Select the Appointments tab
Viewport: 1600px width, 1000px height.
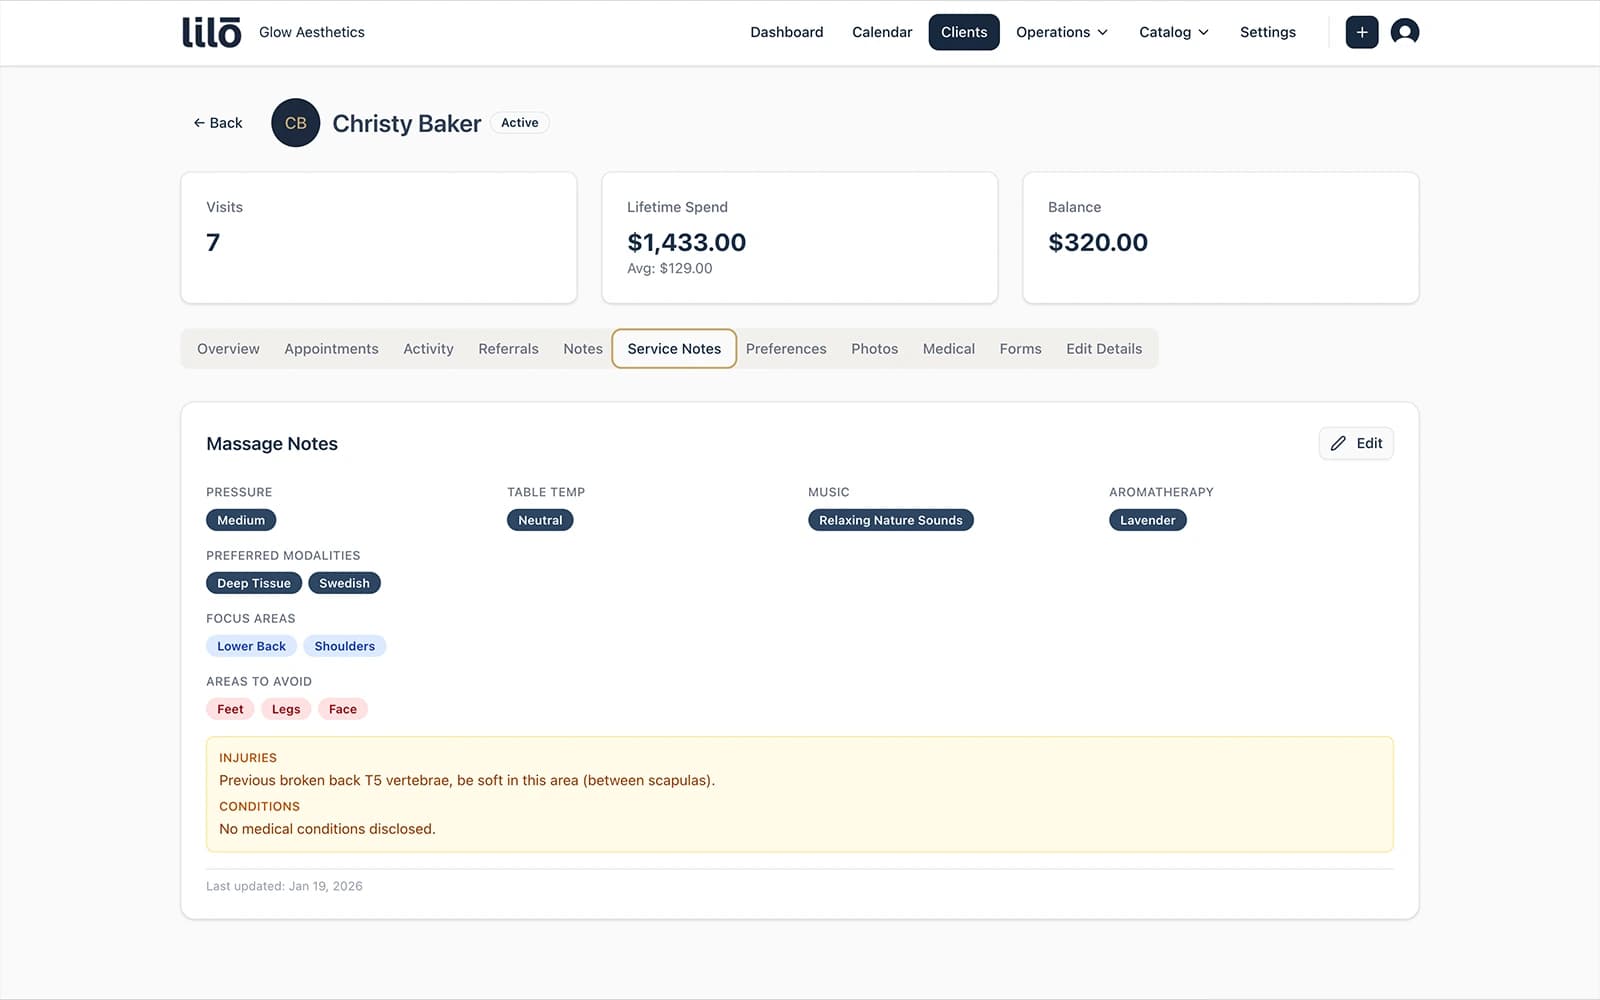coord(331,349)
